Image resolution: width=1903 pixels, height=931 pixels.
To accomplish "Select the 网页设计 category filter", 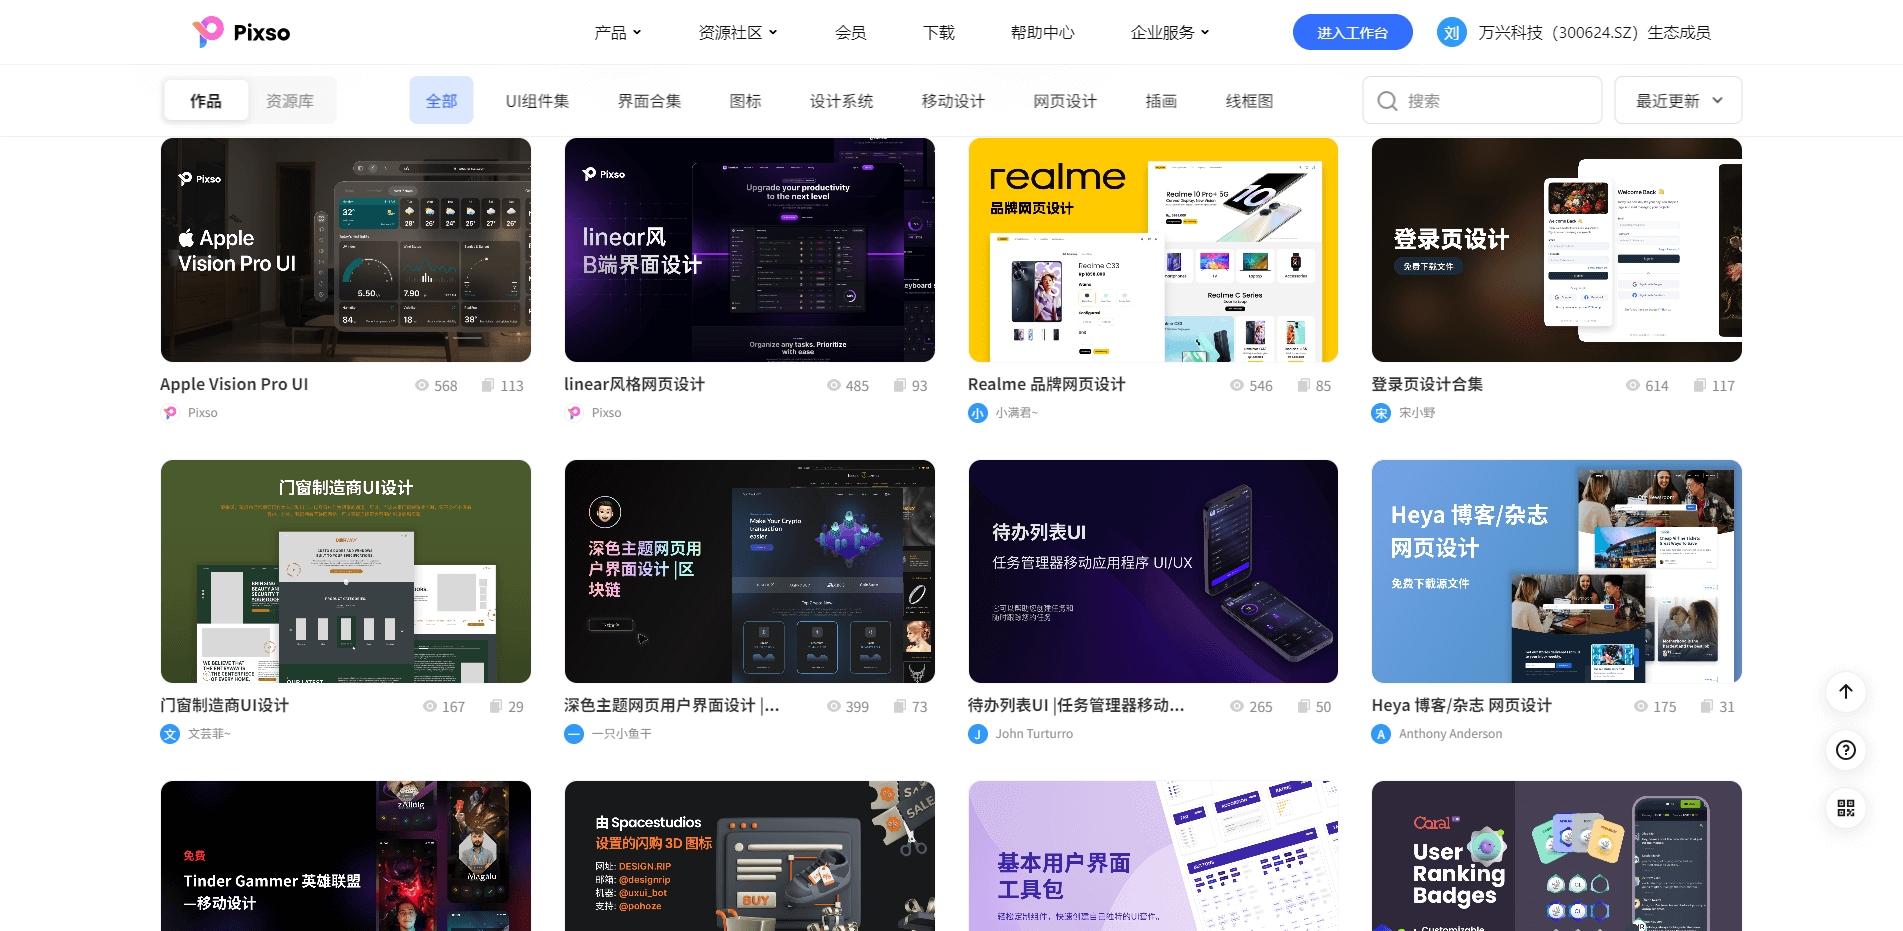I will point(1065,100).
